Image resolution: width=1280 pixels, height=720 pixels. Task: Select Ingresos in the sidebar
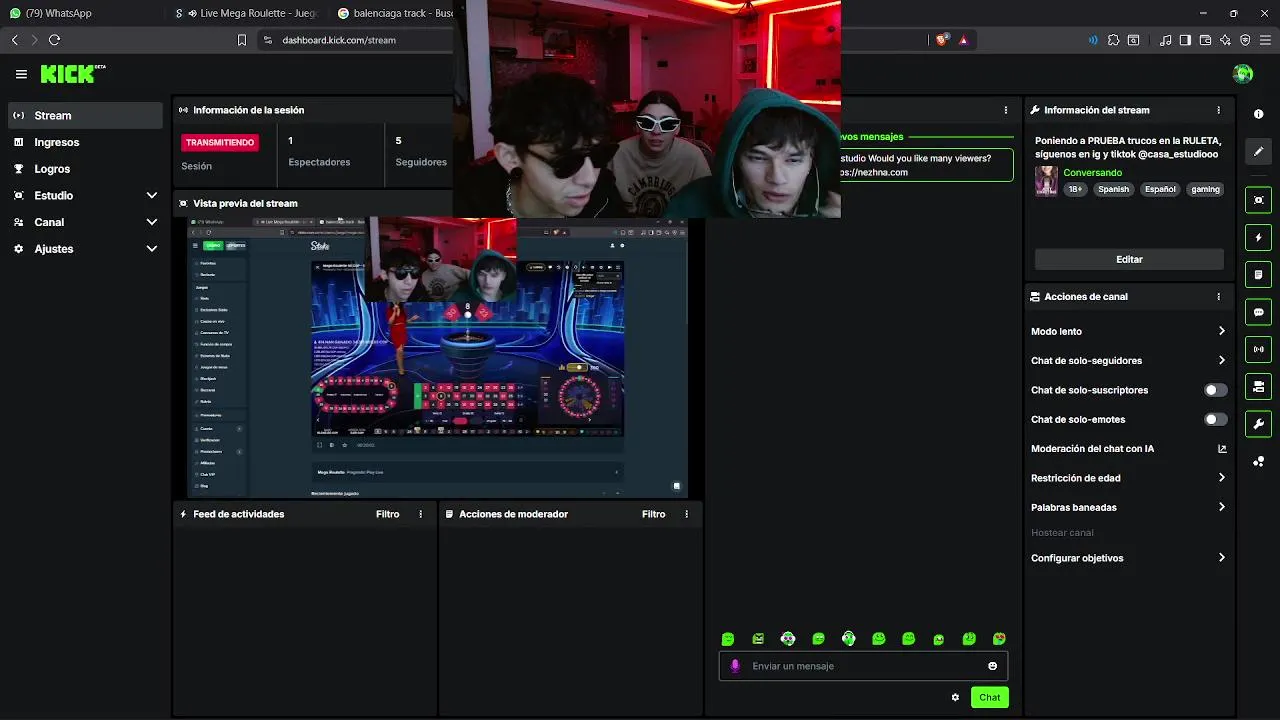point(85,142)
